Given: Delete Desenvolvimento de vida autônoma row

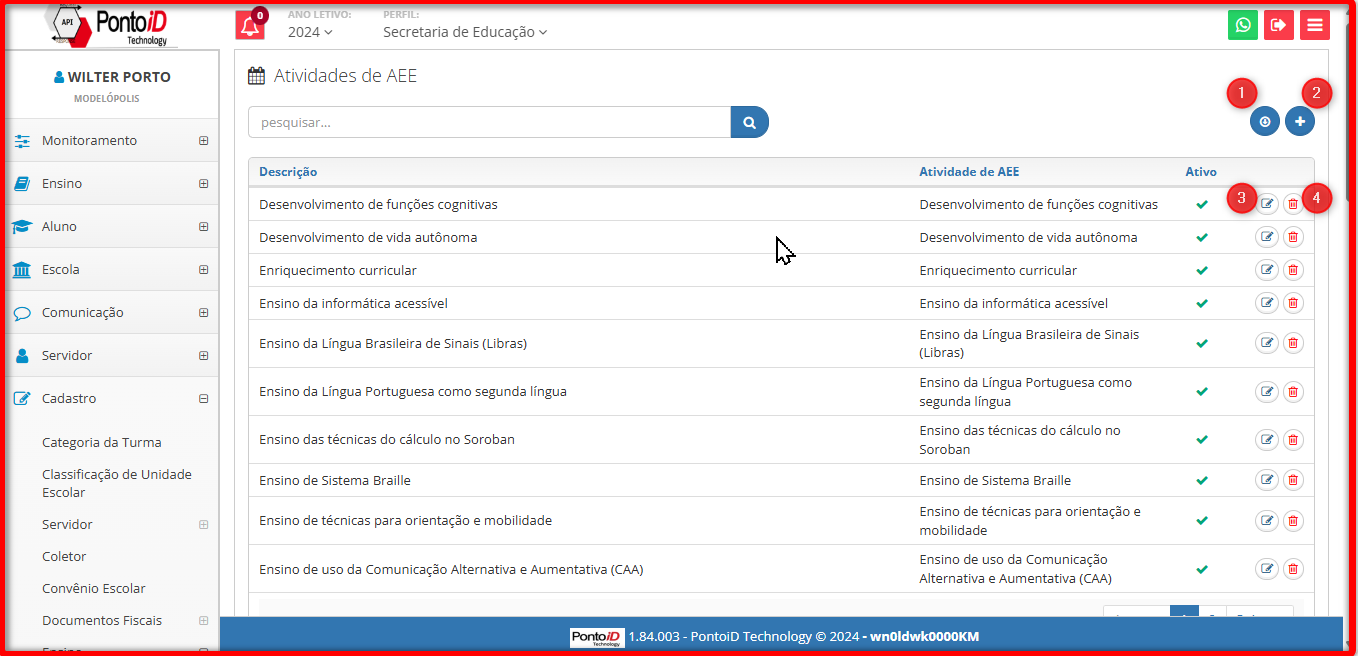Looking at the screenshot, I should point(1293,237).
